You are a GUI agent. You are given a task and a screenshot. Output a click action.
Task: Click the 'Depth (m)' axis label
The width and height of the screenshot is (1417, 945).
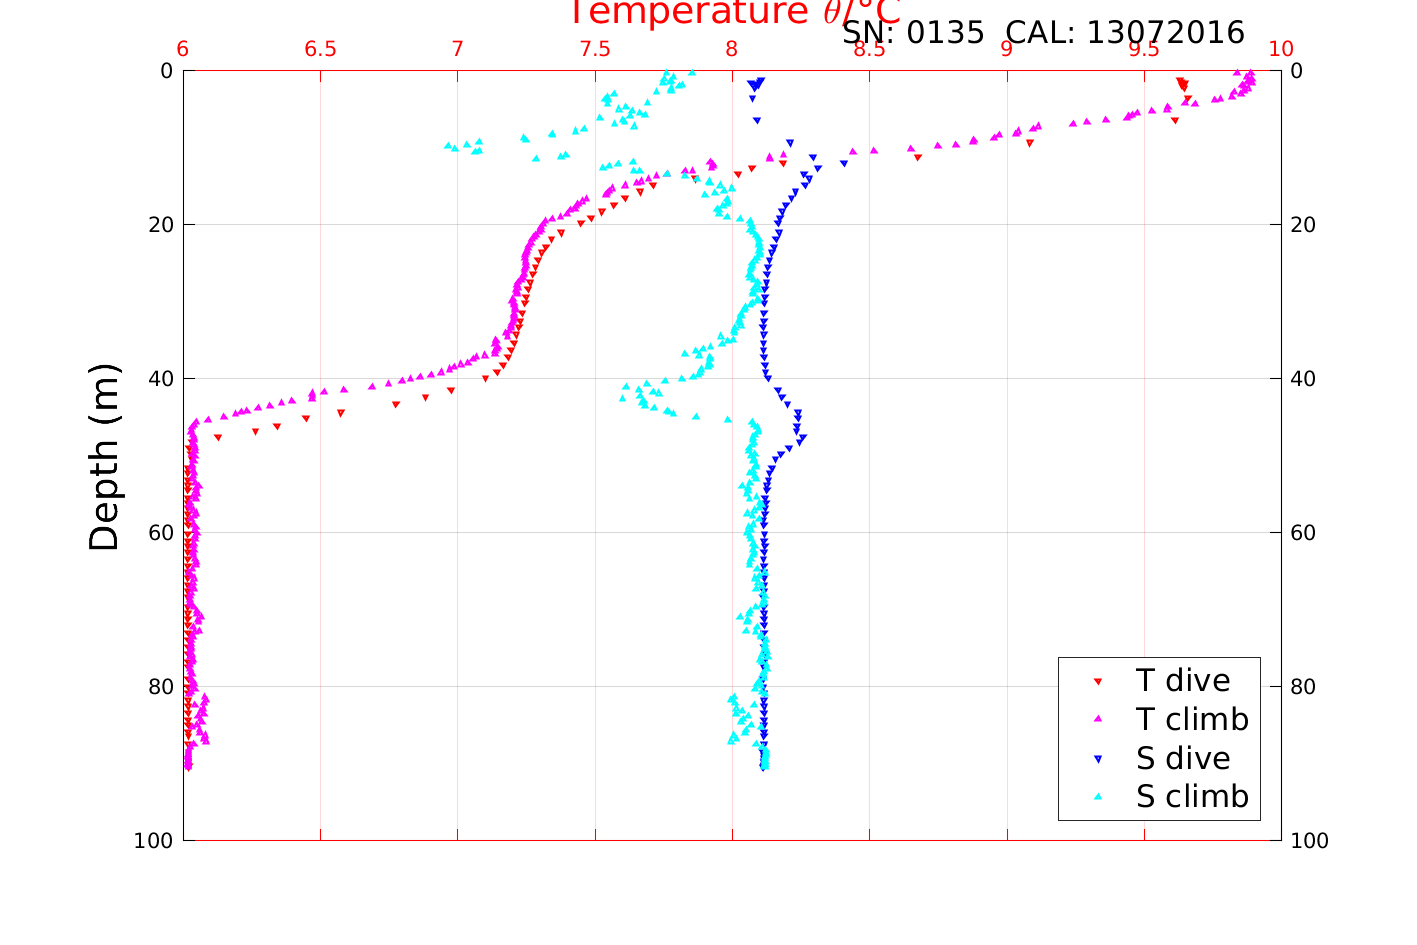pyautogui.click(x=104, y=457)
